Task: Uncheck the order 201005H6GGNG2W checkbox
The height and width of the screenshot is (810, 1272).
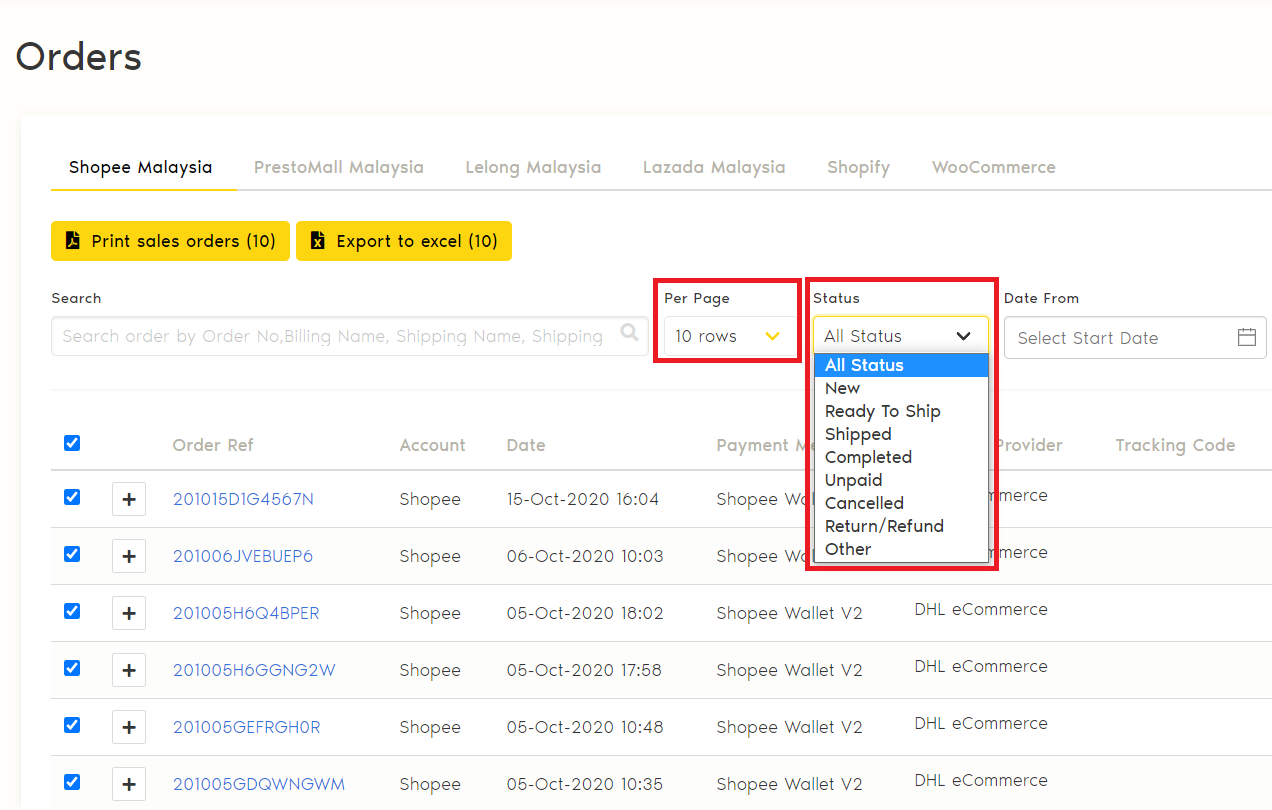Action: (72, 668)
